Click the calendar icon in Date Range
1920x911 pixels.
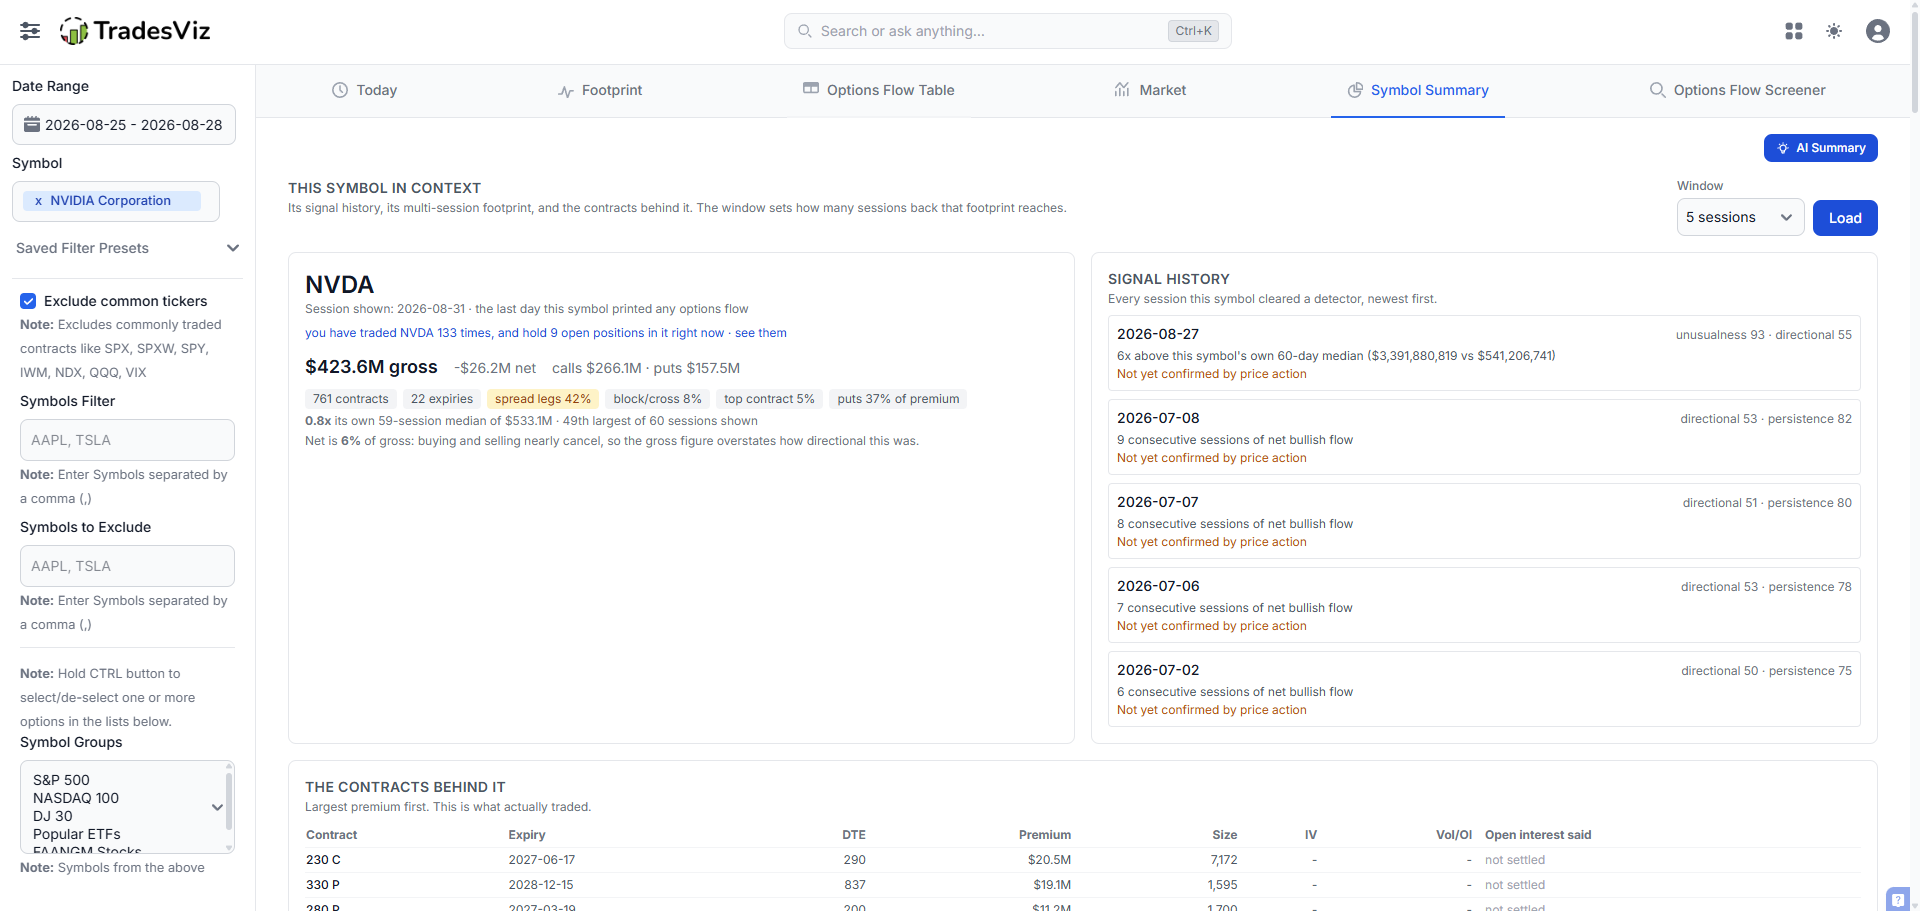pos(32,124)
